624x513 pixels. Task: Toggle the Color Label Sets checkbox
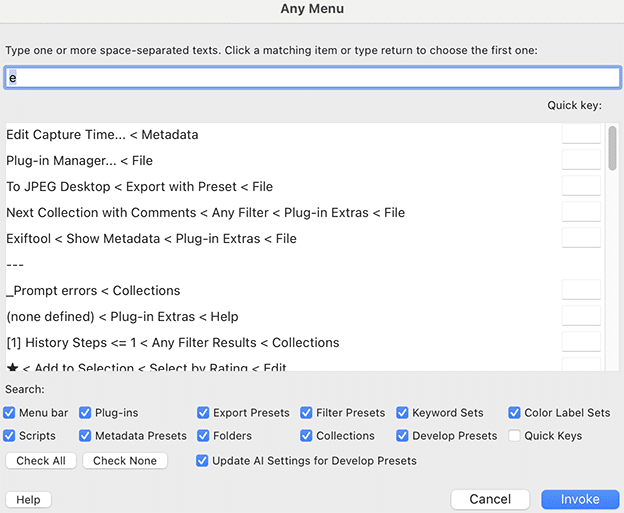click(x=515, y=413)
